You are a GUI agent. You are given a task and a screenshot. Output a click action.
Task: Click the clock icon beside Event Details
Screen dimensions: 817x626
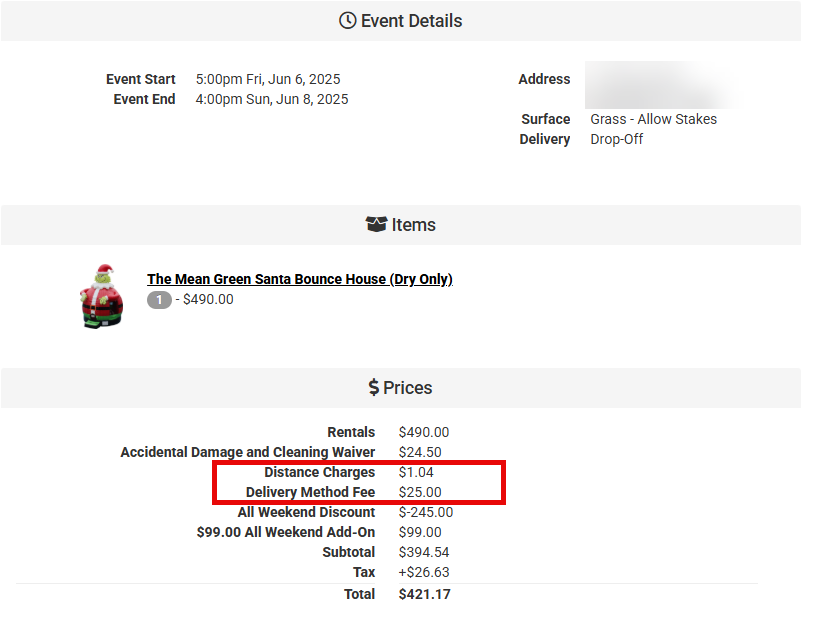point(348,21)
